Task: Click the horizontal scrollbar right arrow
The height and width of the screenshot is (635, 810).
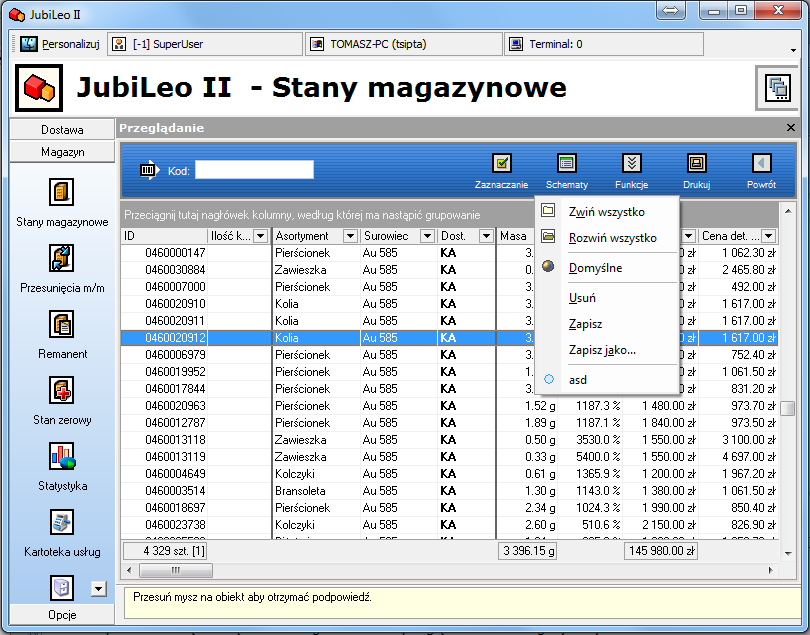Action: (771, 570)
